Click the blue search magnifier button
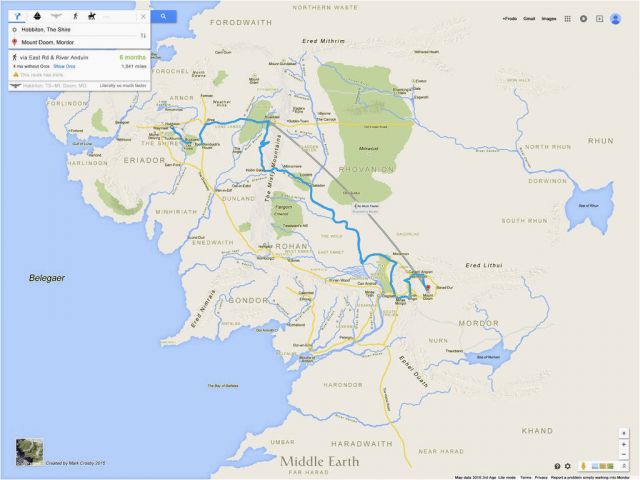This screenshot has width=640, height=480. coord(164,16)
